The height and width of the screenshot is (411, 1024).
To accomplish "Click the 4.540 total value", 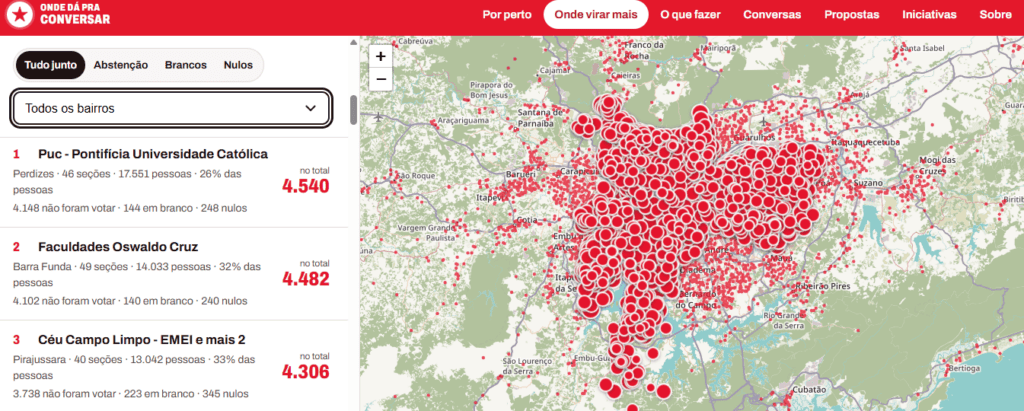I will (x=306, y=186).
